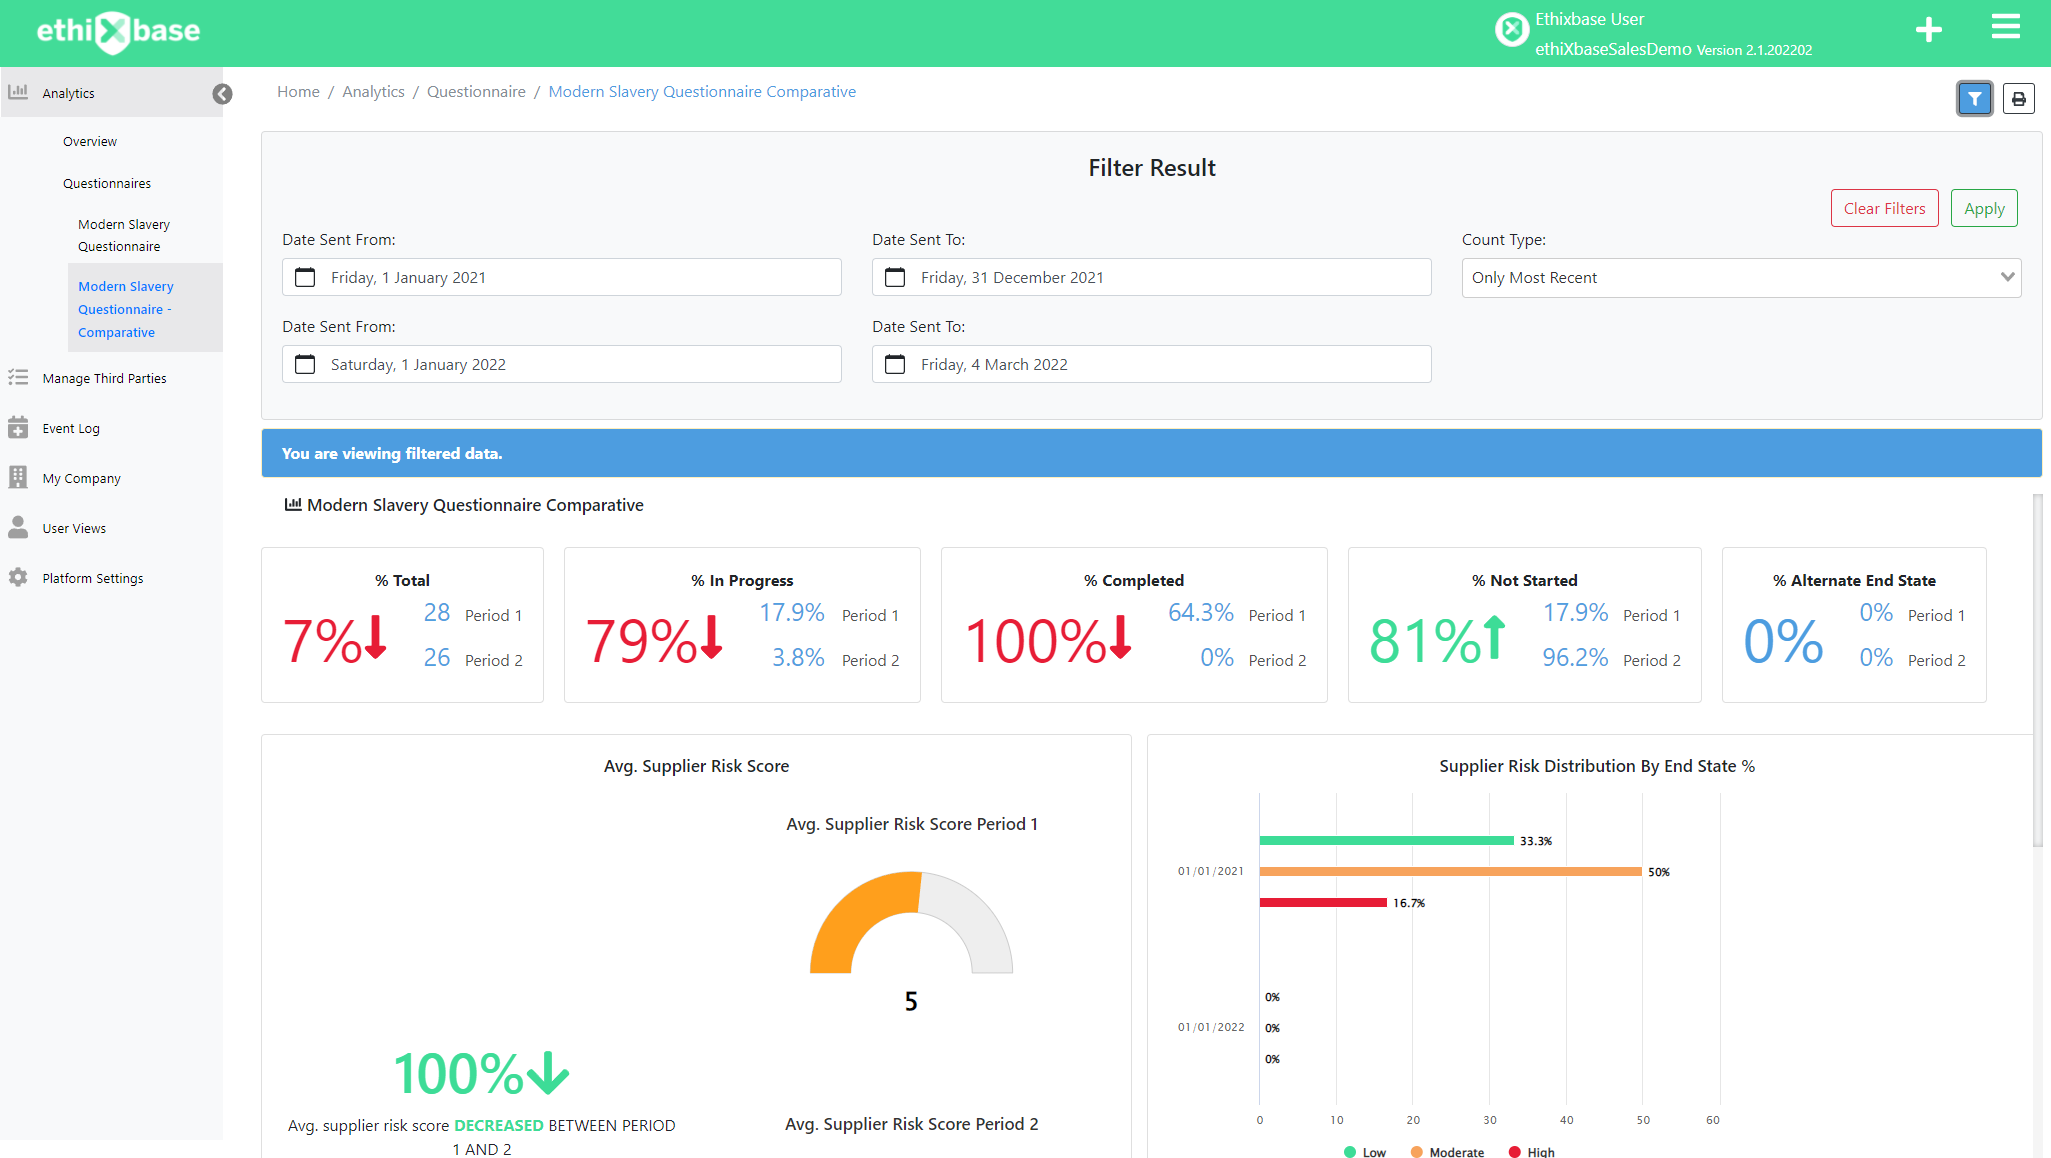The height and width of the screenshot is (1158, 2051).
Task: Navigate to Home via the breadcrumb
Action: (x=298, y=91)
